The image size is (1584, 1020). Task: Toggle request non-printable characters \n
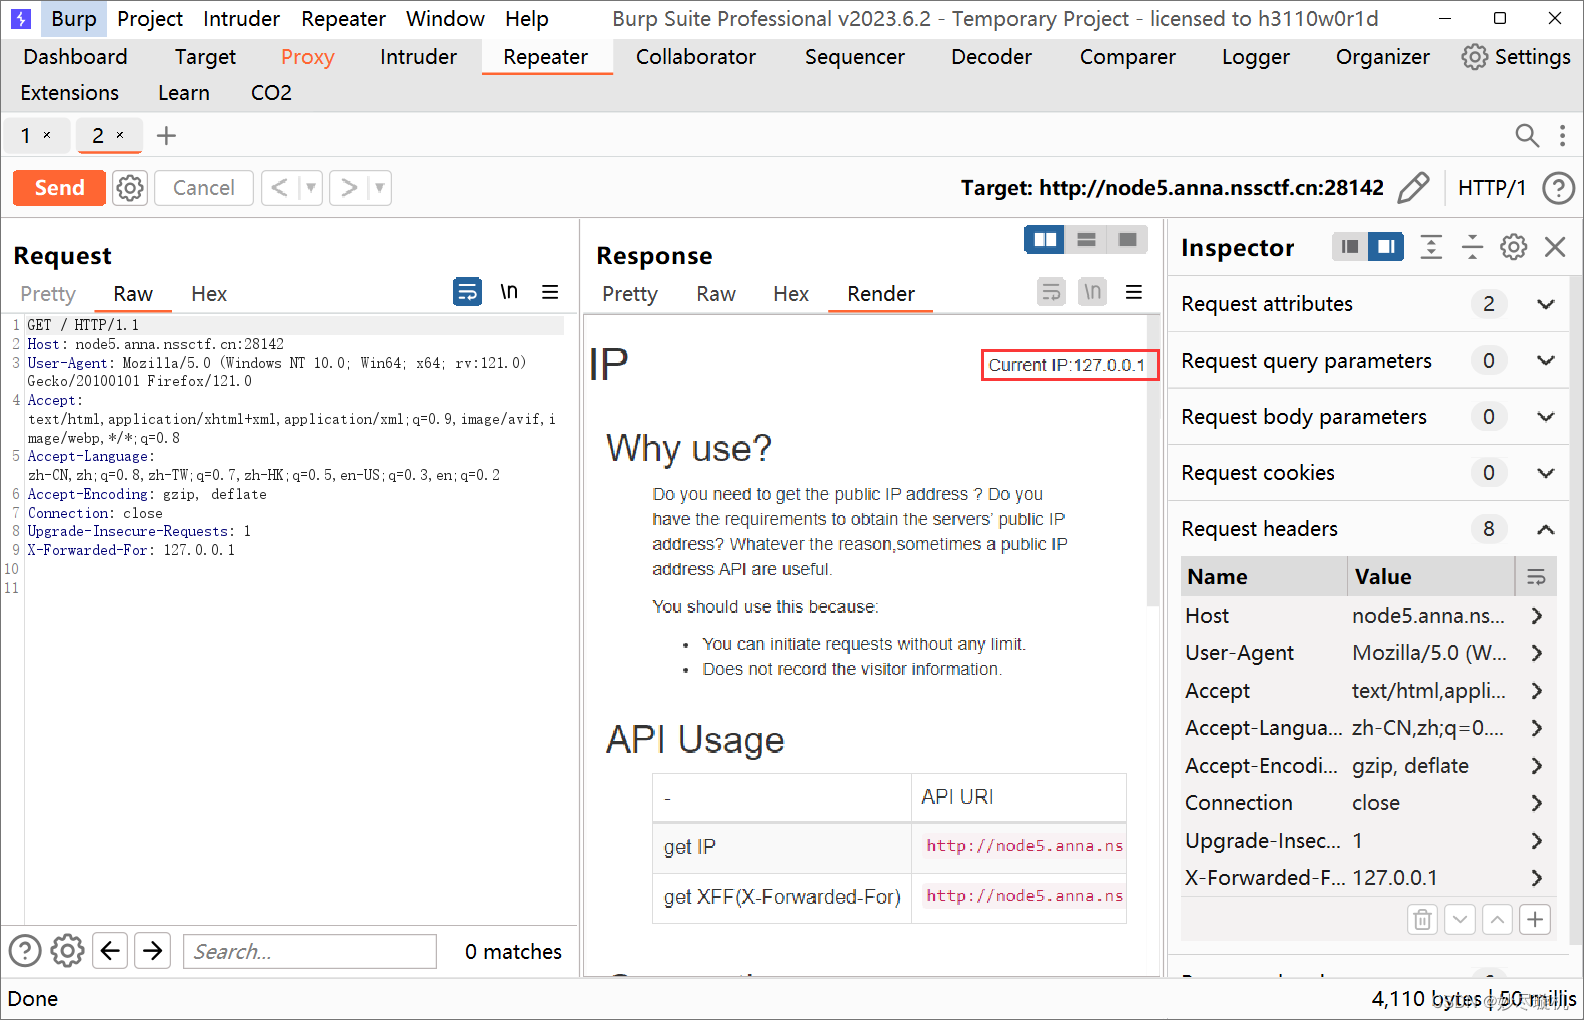509,291
